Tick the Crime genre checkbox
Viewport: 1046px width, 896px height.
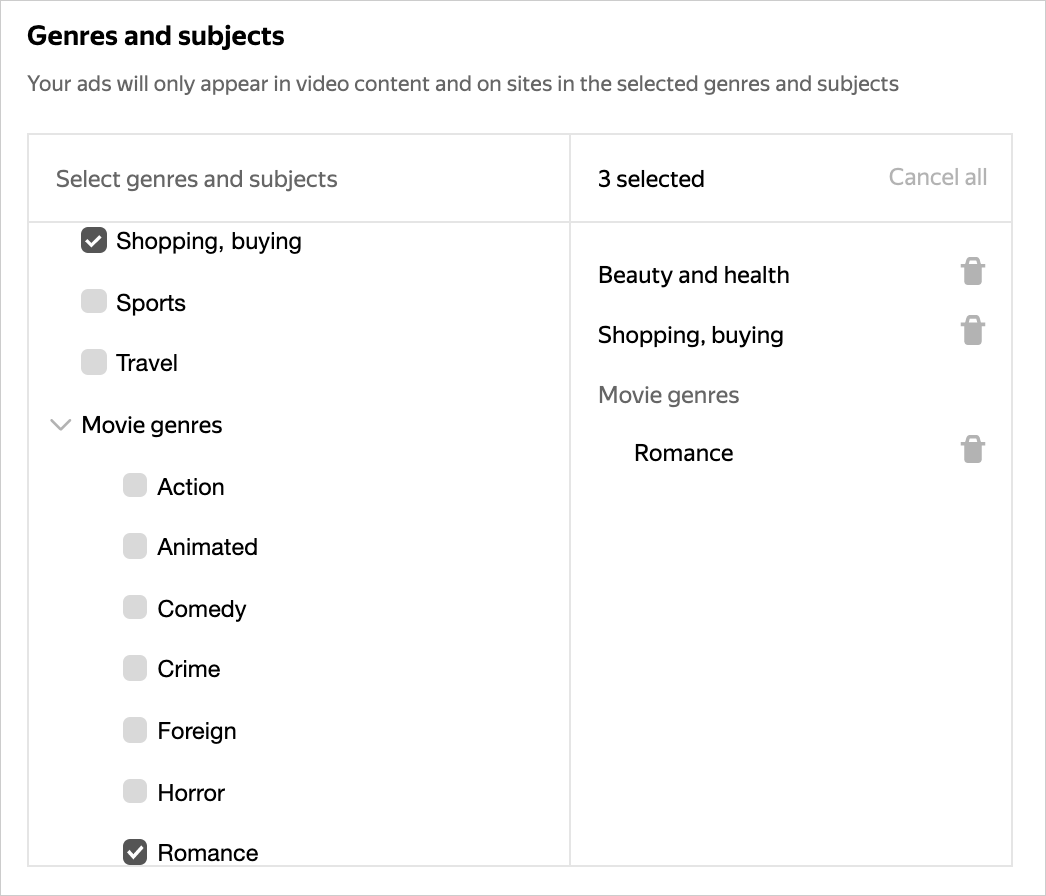(135, 668)
